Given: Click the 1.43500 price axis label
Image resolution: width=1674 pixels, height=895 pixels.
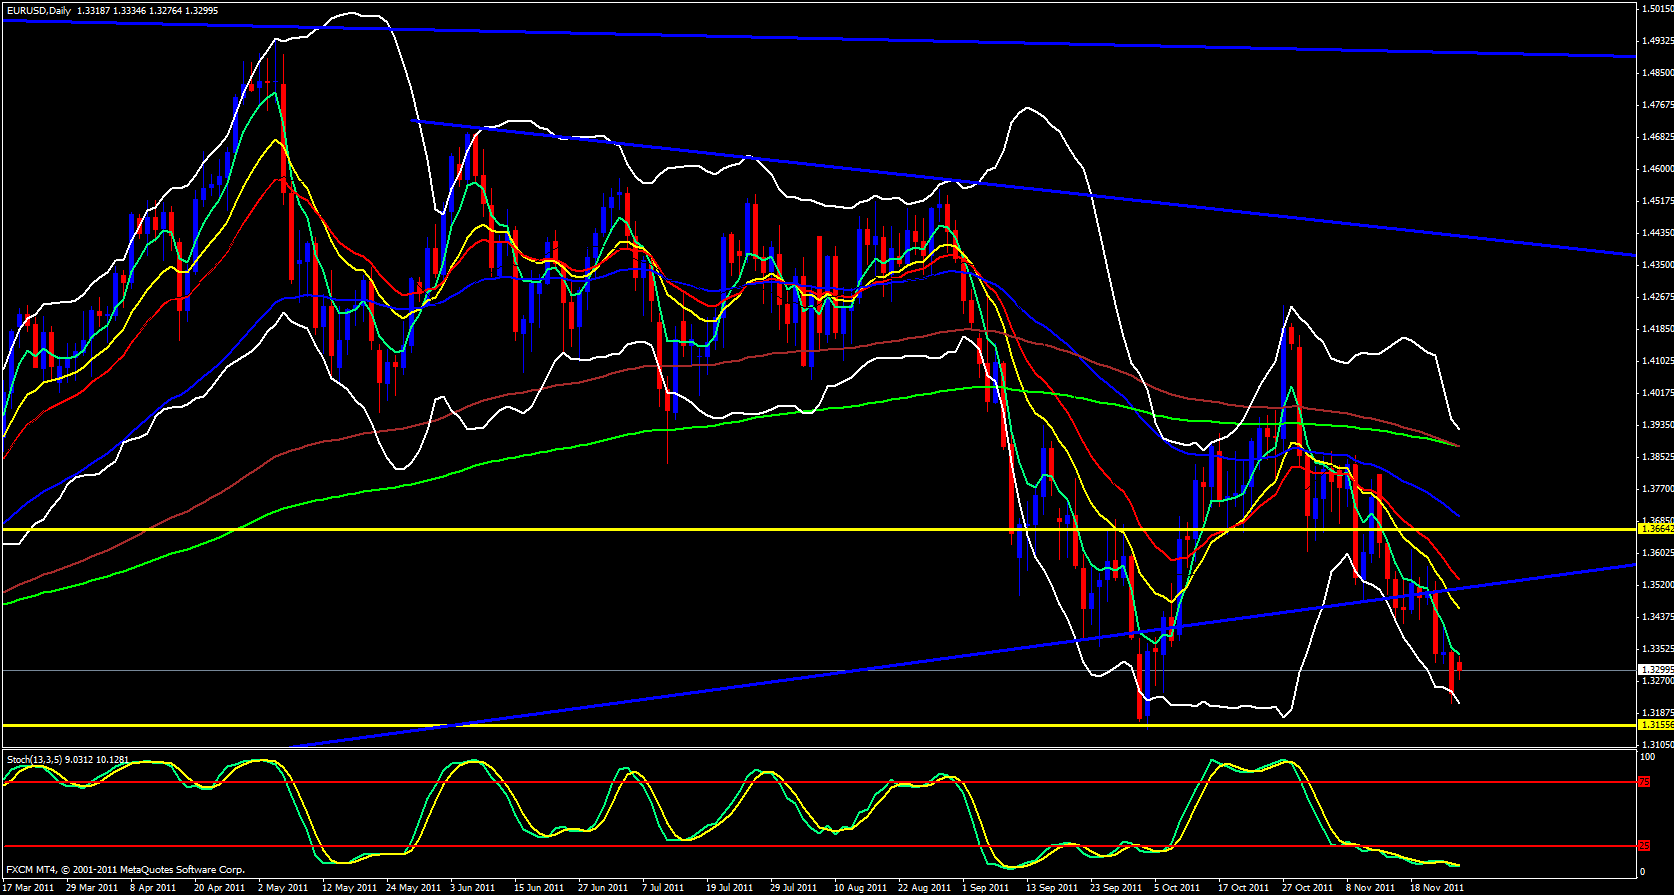Looking at the screenshot, I should point(1657,265).
